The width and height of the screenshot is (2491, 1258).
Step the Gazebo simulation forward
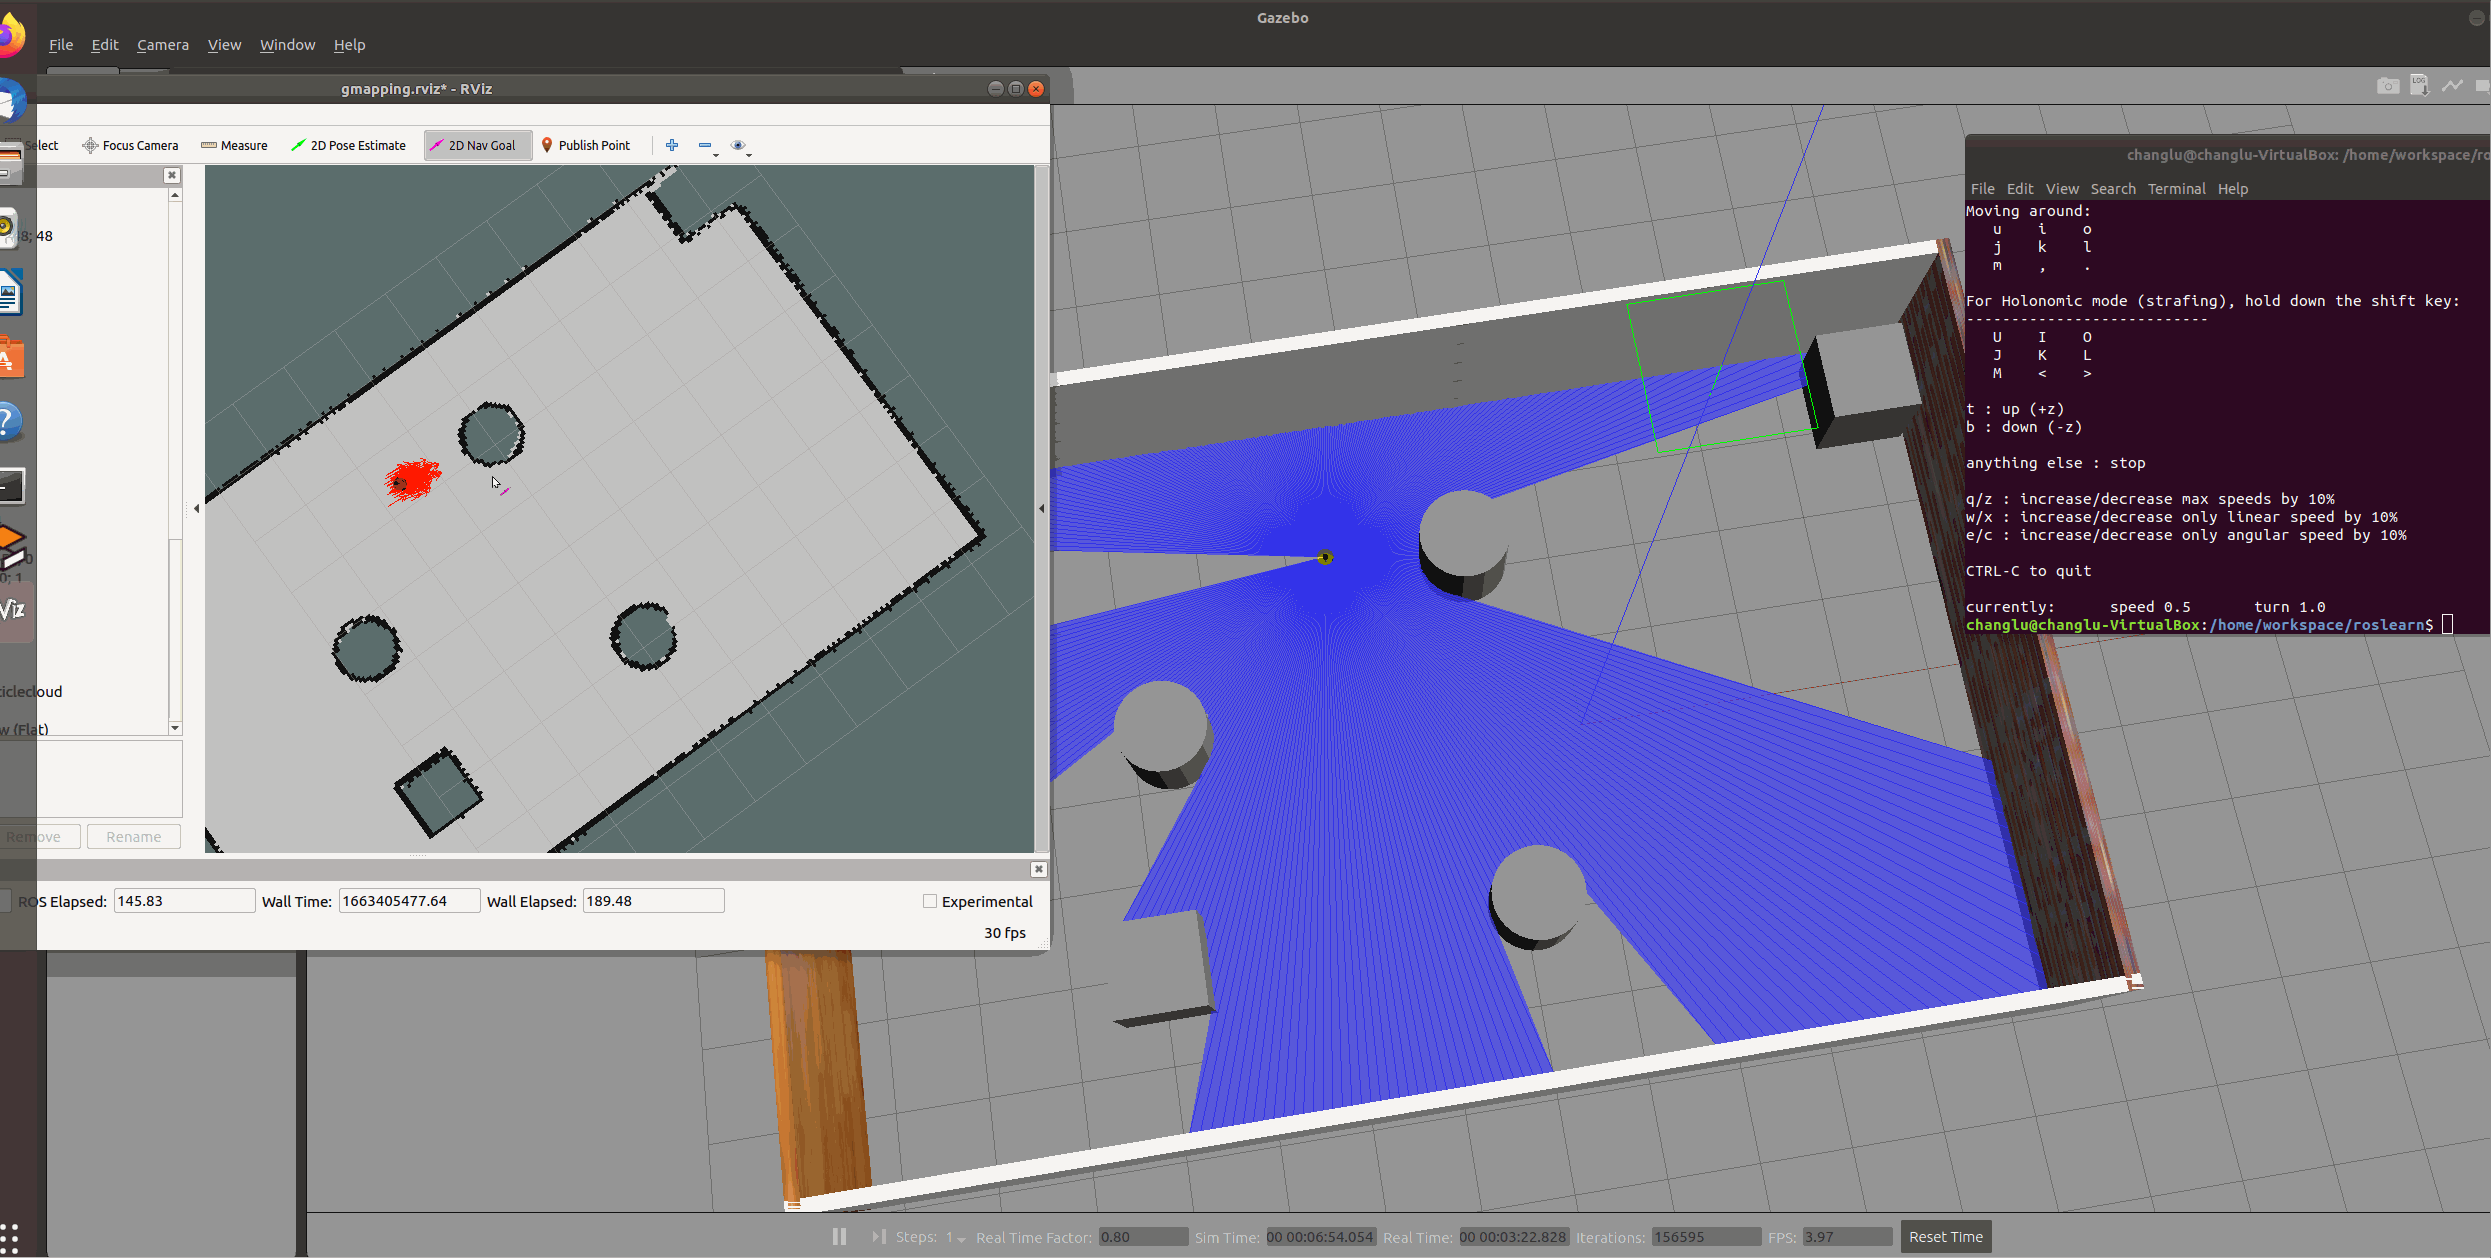tap(878, 1237)
